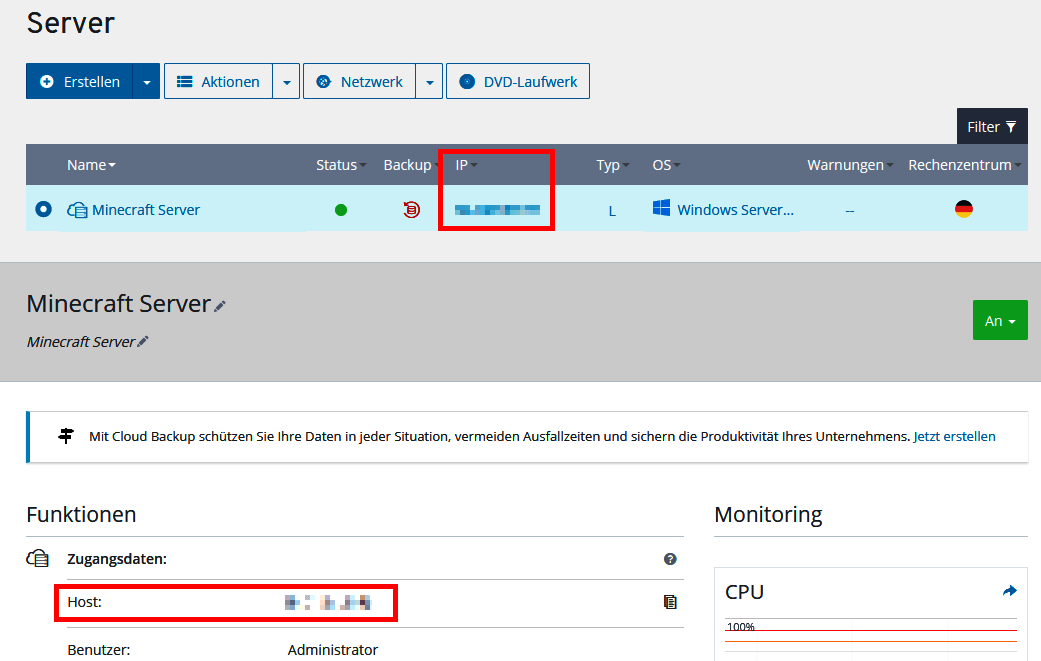Follow the Jetzt erstellen link
Screen dimensions: 1041x661
(x=954, y=437)
